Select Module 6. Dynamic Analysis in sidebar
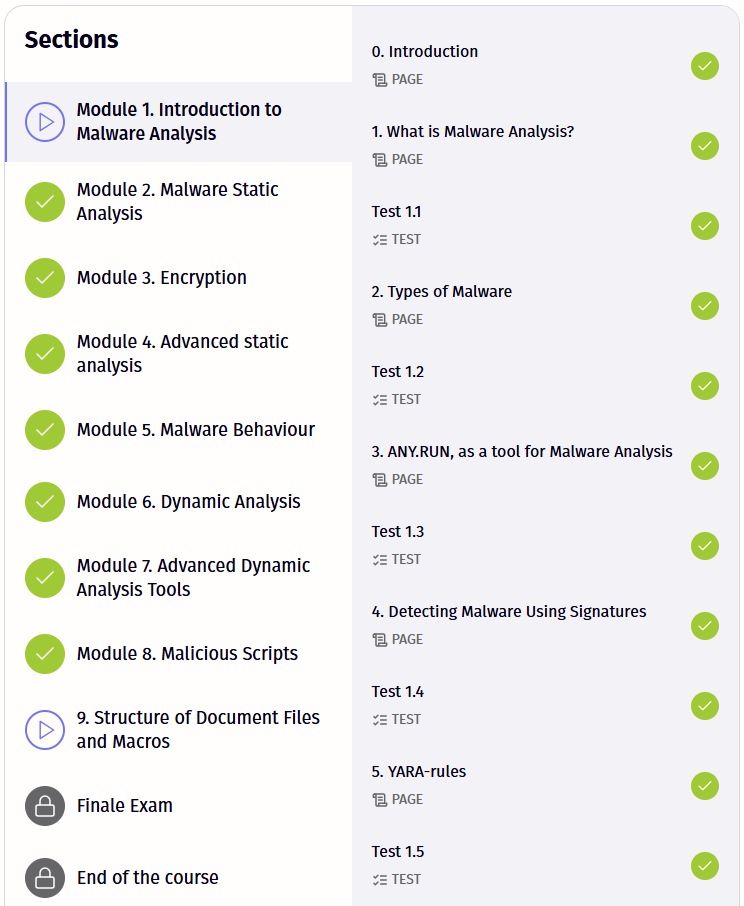Viewport: 744px width, 906px height. point(188,502)
